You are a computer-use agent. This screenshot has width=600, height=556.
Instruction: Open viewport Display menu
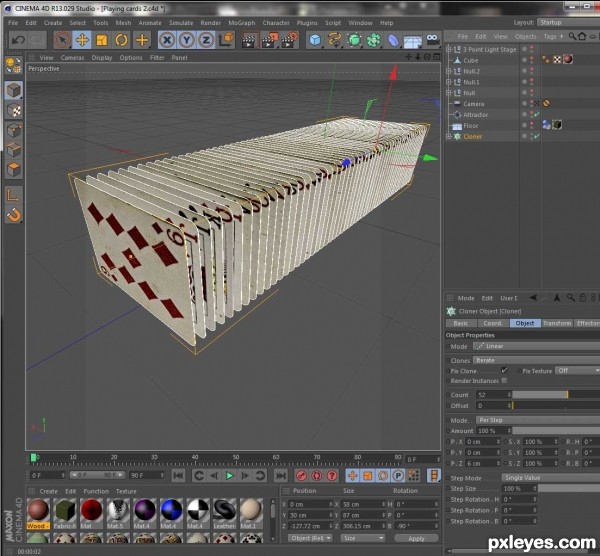[x=102, y=58]
